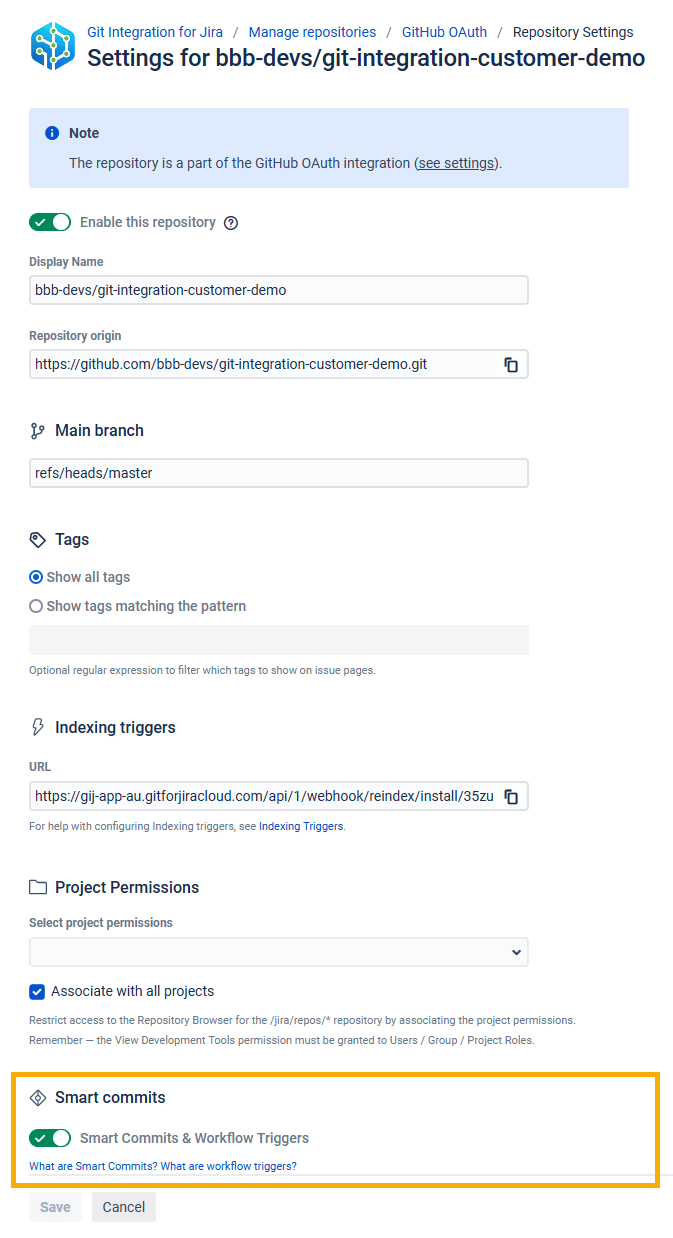The width and height of the screenshot is (673, 1238).
Task: Select Show tags matching the pattern
Action: [x=36, y=606]
